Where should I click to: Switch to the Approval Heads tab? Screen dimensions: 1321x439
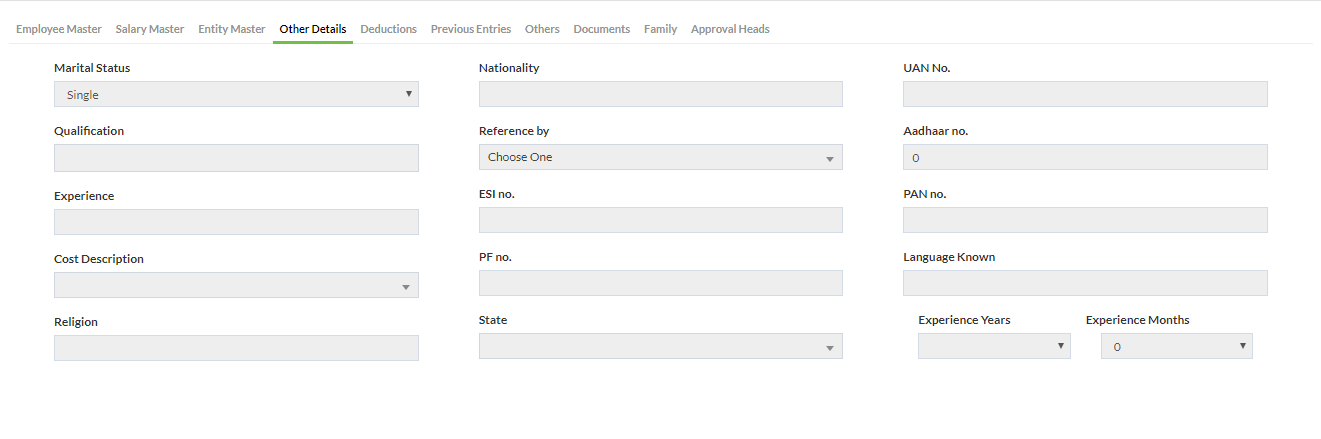(x=730, y=29)
